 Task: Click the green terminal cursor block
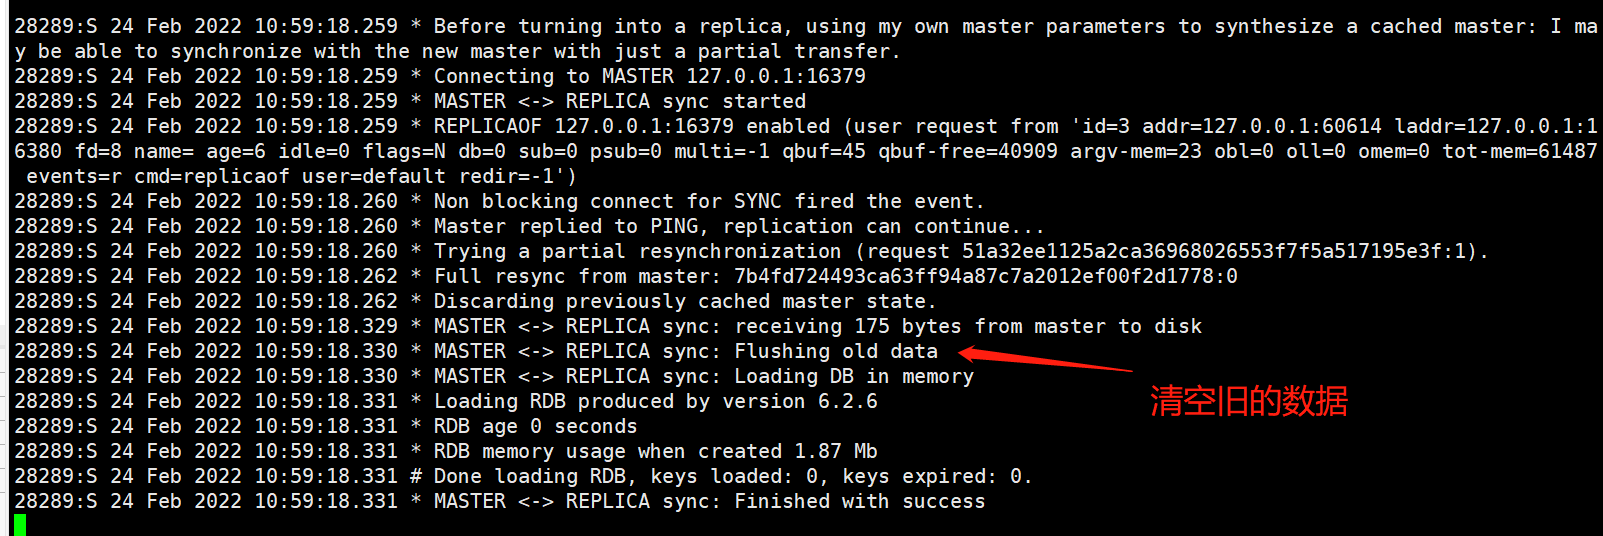20,525
